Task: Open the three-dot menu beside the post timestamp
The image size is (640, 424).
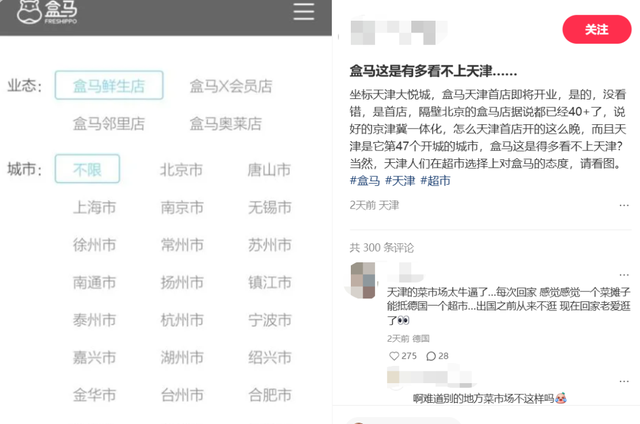Action: coord(624,205)
